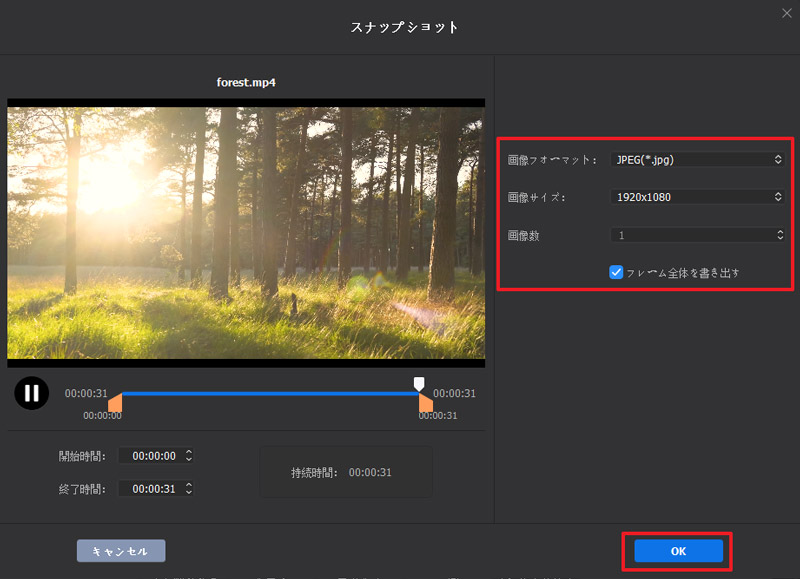Click the left orange trim start handle

click(x=114, y=402)
